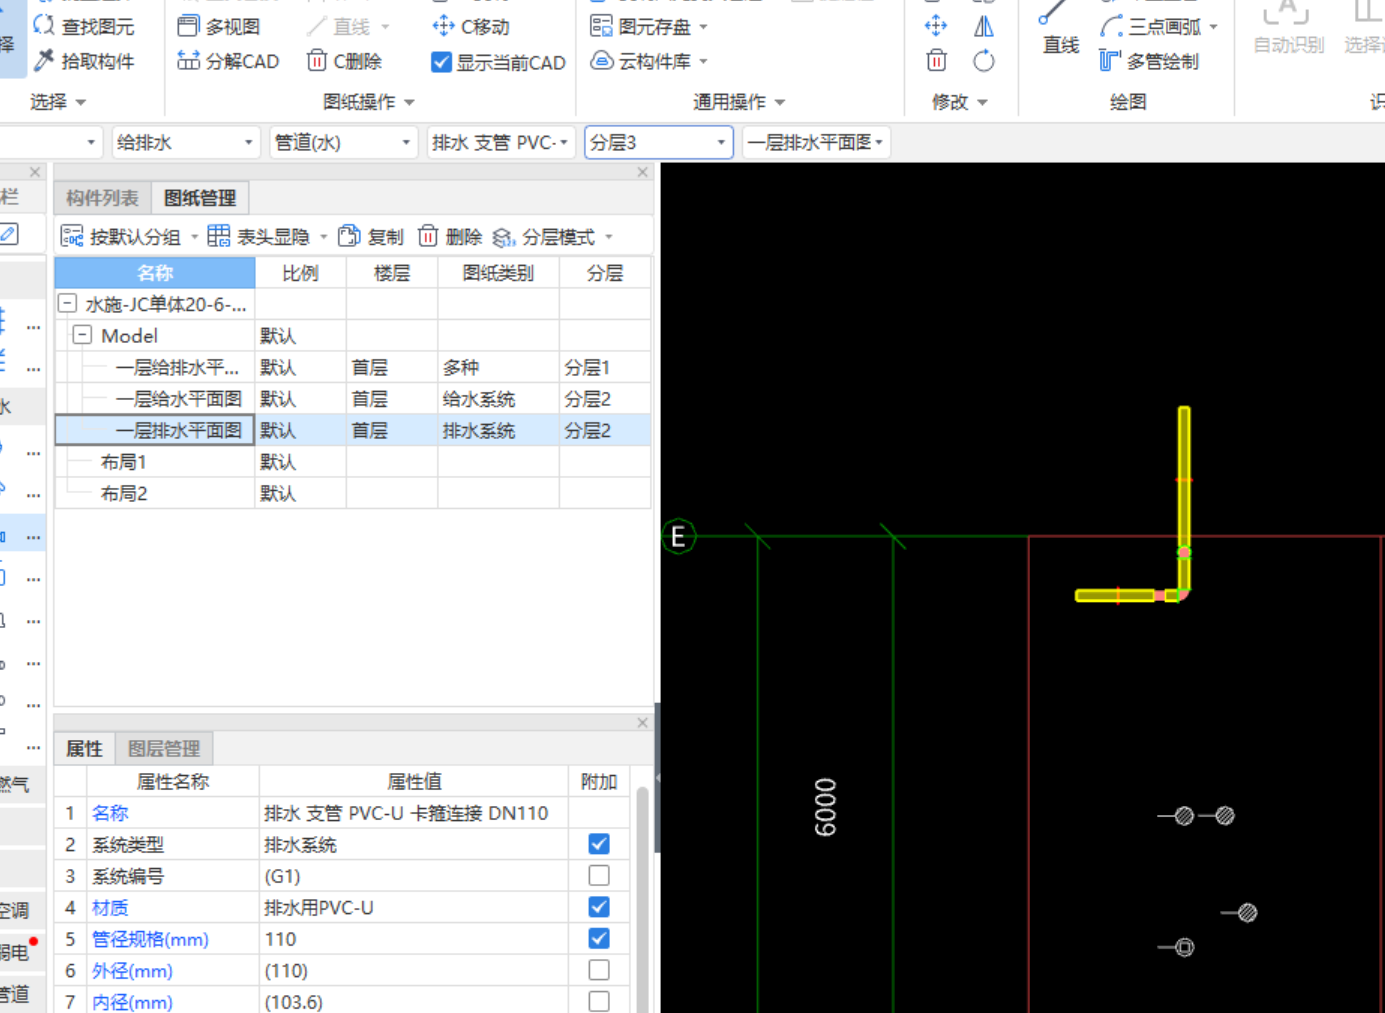This screenshot has height=1013, width=1385.
Task: Collapse the Model tree node
Action: (83, 335)
